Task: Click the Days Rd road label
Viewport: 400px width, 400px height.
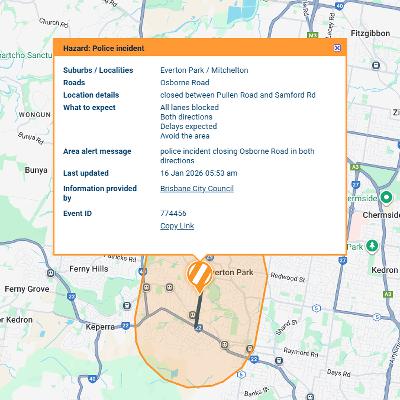Action: tap(338, 373)
